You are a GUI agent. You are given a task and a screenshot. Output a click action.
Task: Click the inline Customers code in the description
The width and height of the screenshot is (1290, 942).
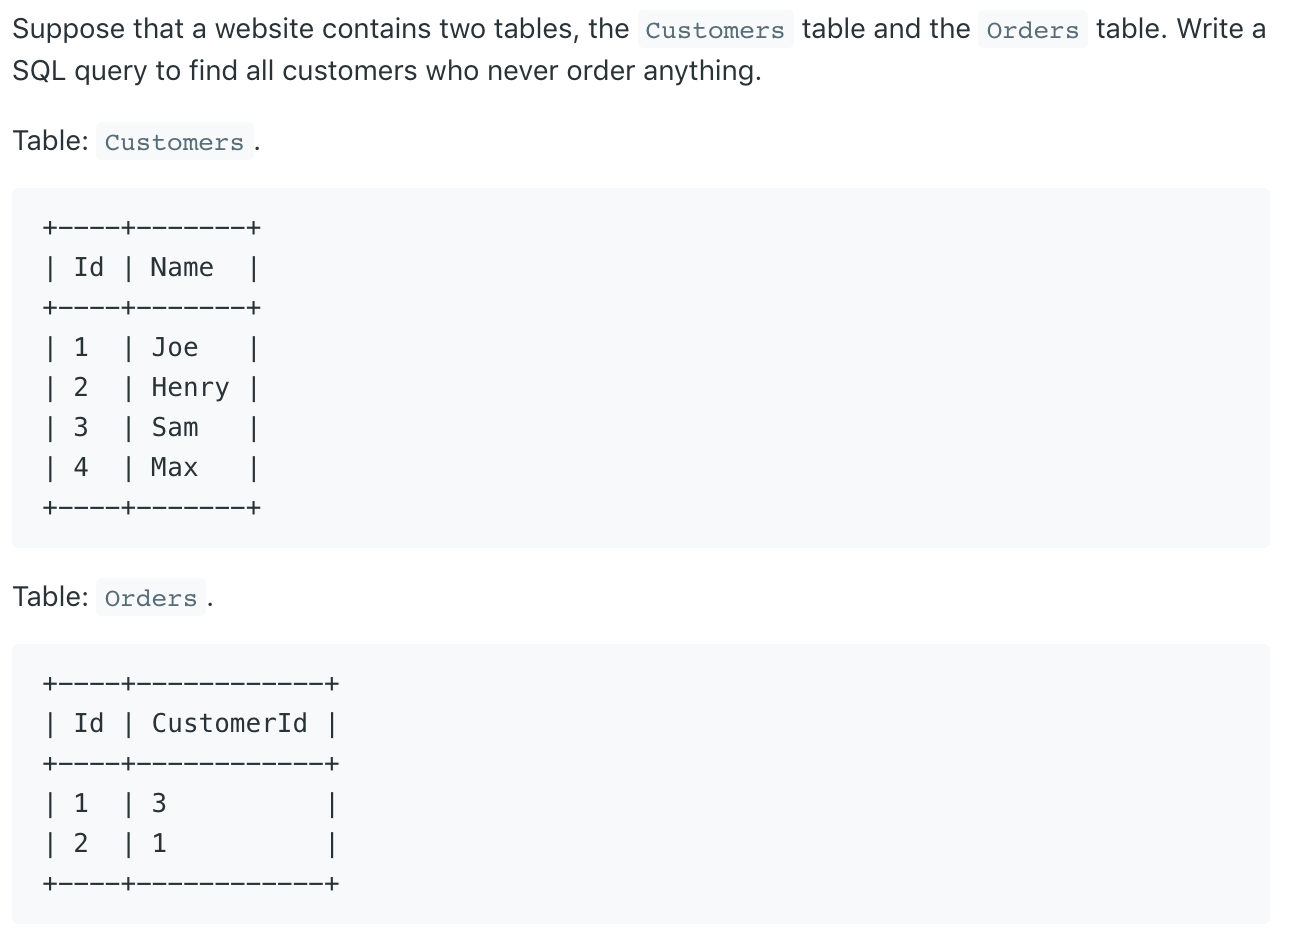click(714, 30)
